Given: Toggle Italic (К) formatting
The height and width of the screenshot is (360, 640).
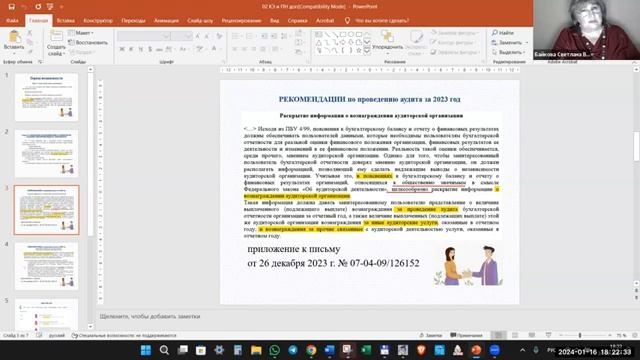Looking at the screenshot, I should tap(131, 49).
